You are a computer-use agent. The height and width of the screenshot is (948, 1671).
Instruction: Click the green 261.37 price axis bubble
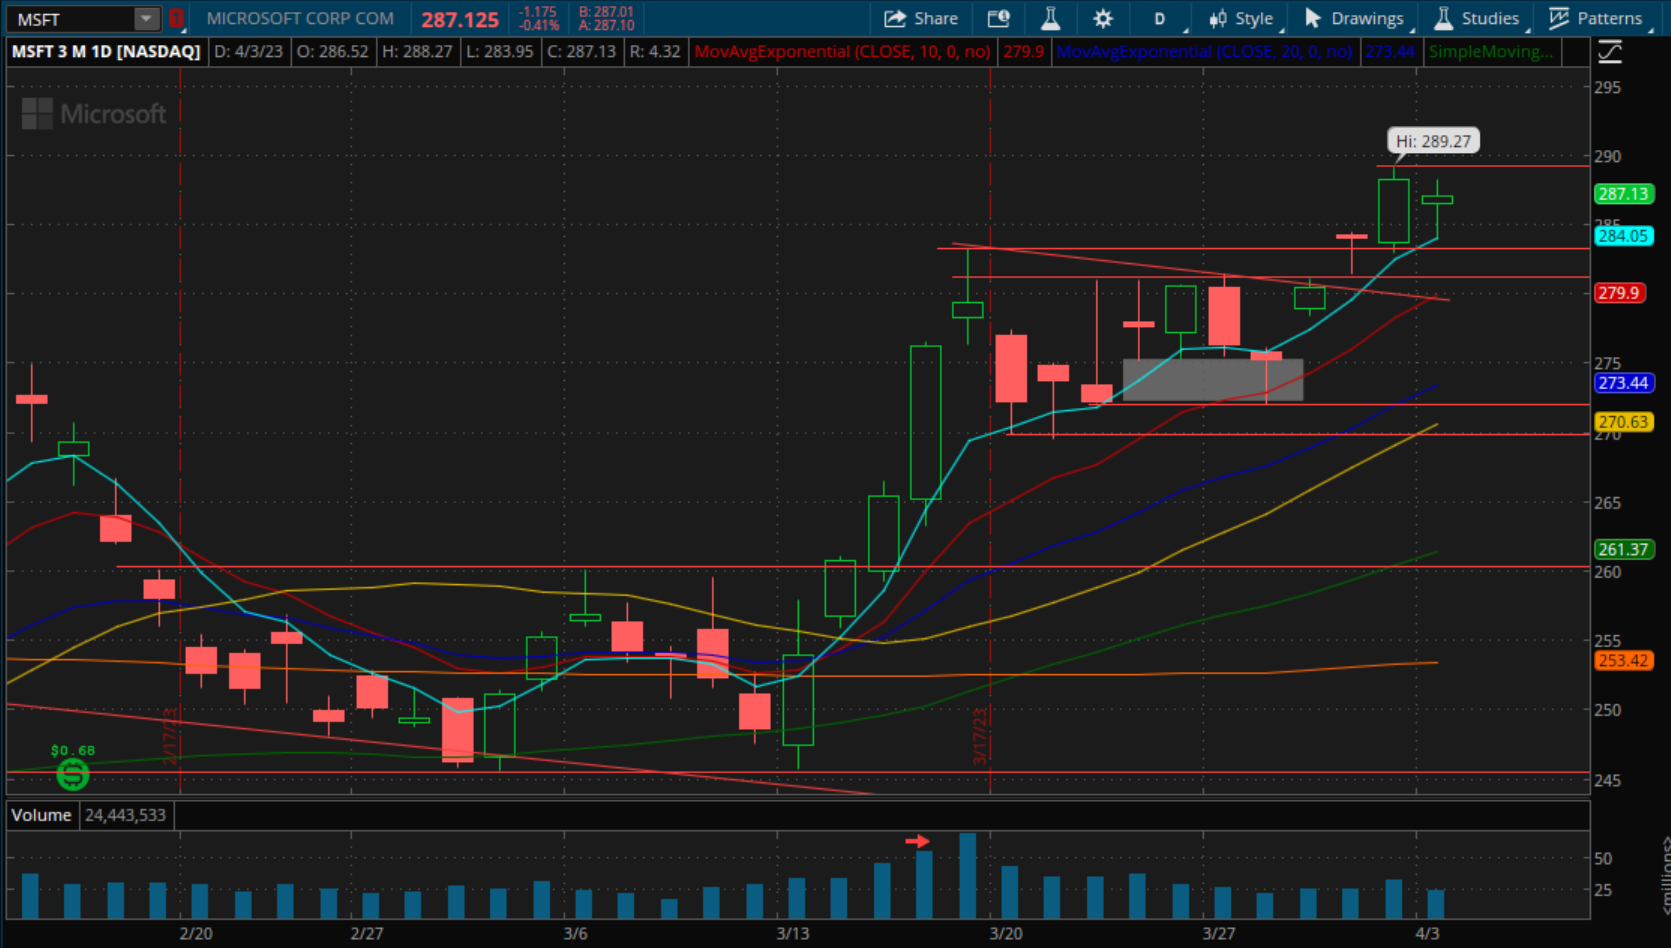pos(1623,549)
